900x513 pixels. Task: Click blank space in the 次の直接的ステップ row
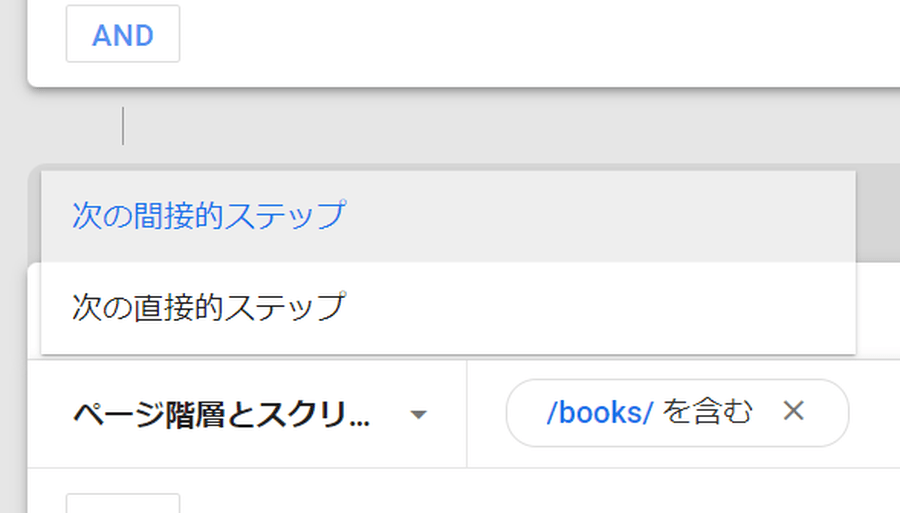pos(600,307)
